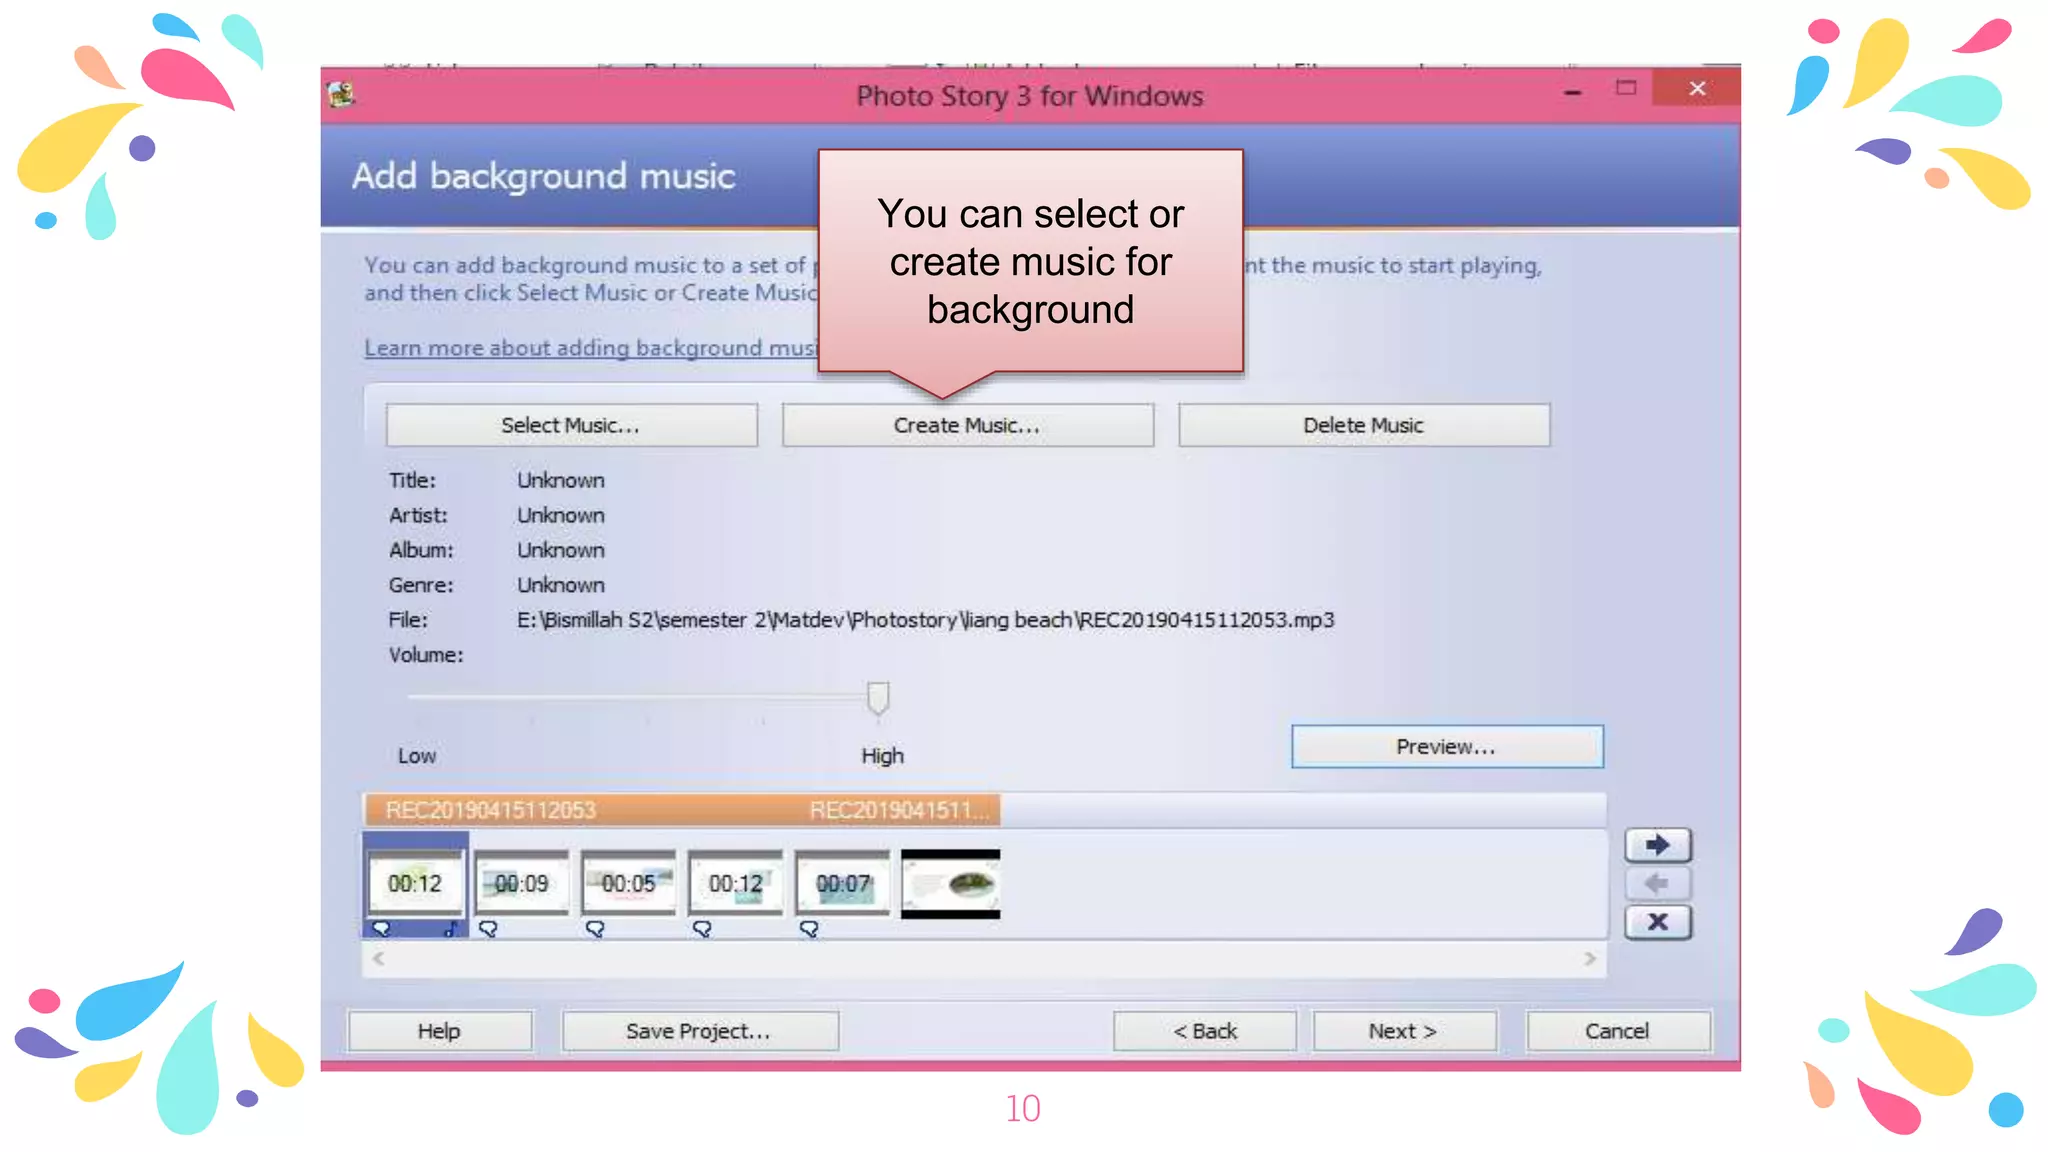The width and height of the screenshot is (2048, 1152).
Task: Click the second REC2019041511... music segment
Action: coord(900,810)
